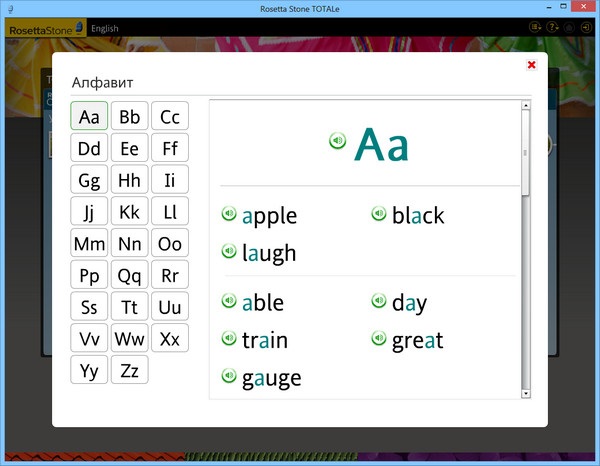
Task: Click the home icon in the top bar
Action: (x=569, y=27)
